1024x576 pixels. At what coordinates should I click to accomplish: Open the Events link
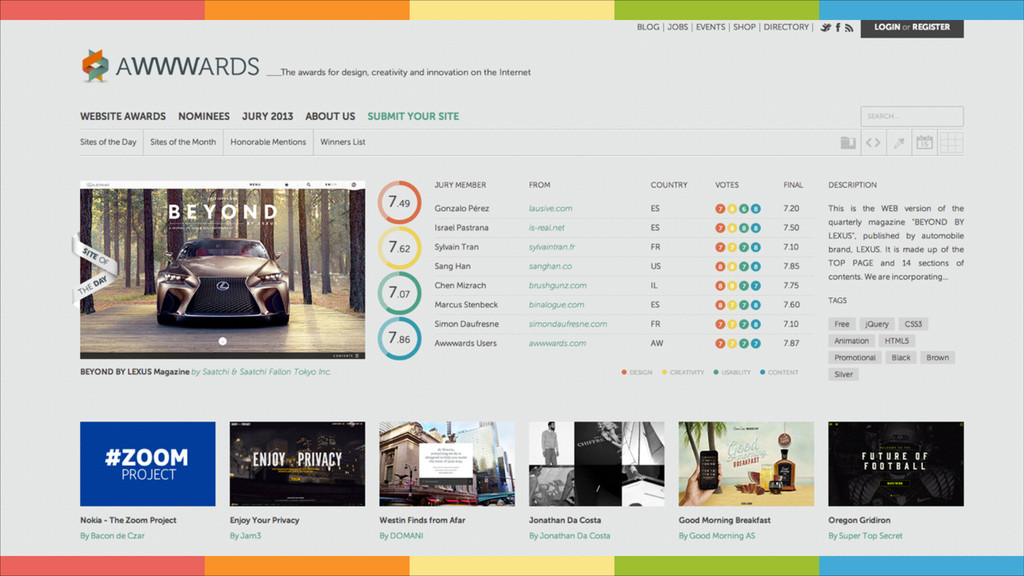pos(711,27)
